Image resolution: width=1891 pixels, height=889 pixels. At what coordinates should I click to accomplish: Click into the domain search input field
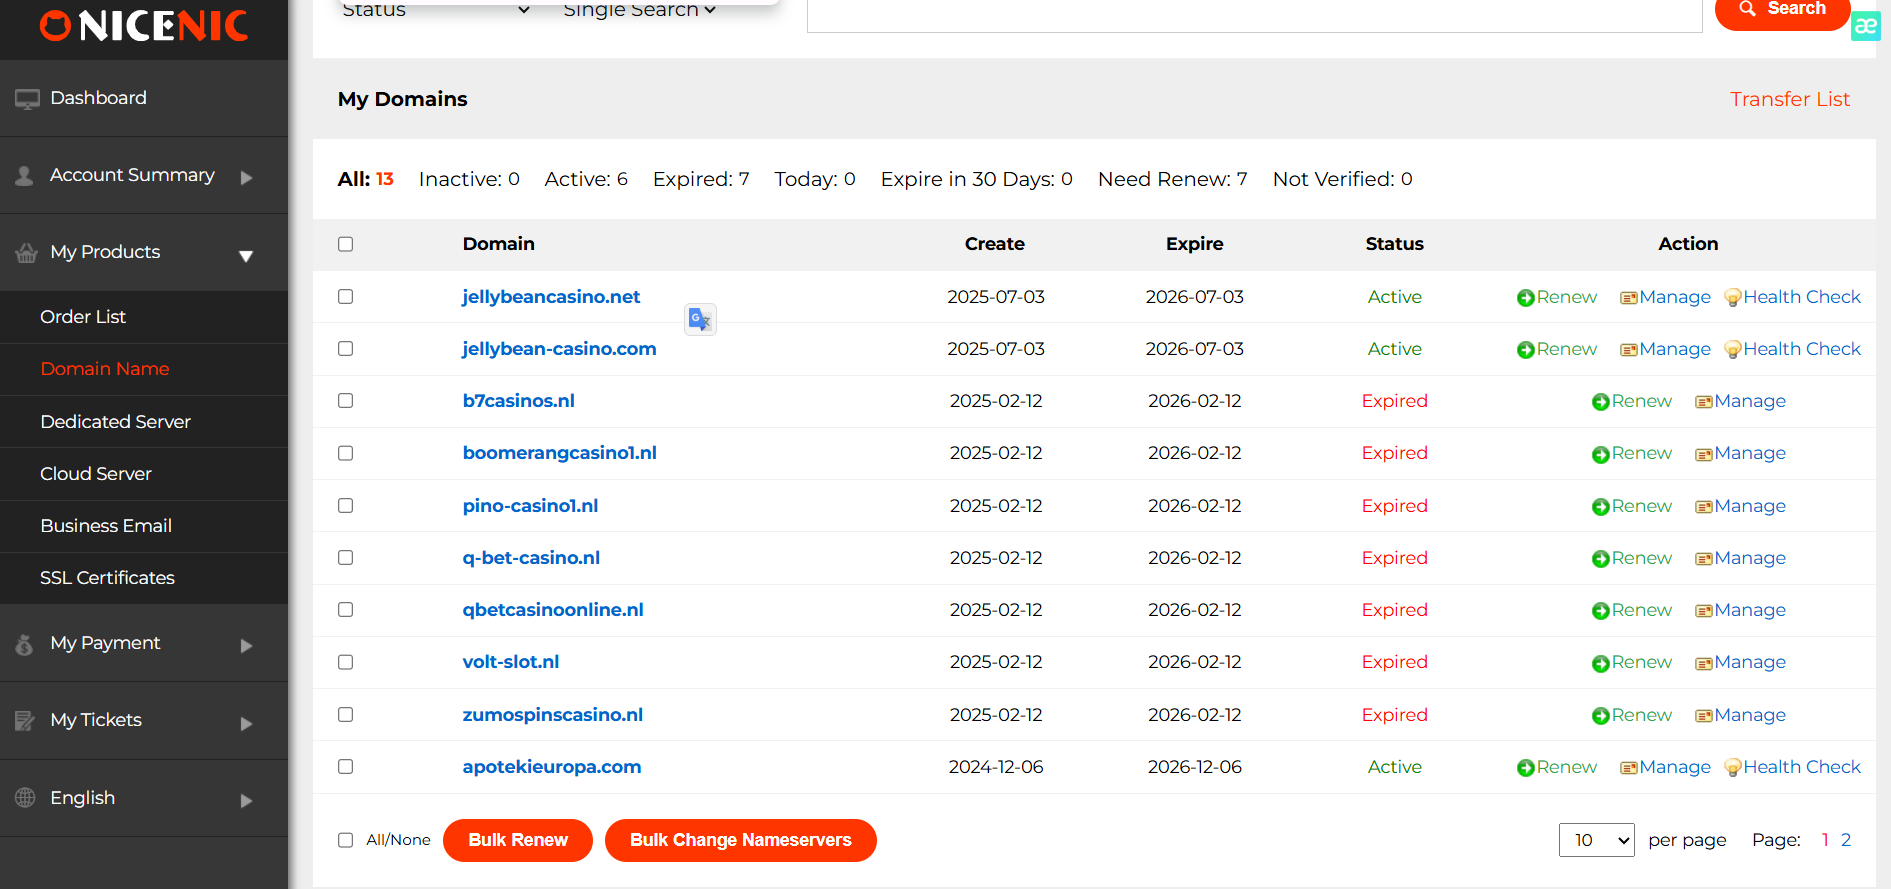pos(1254,15)
